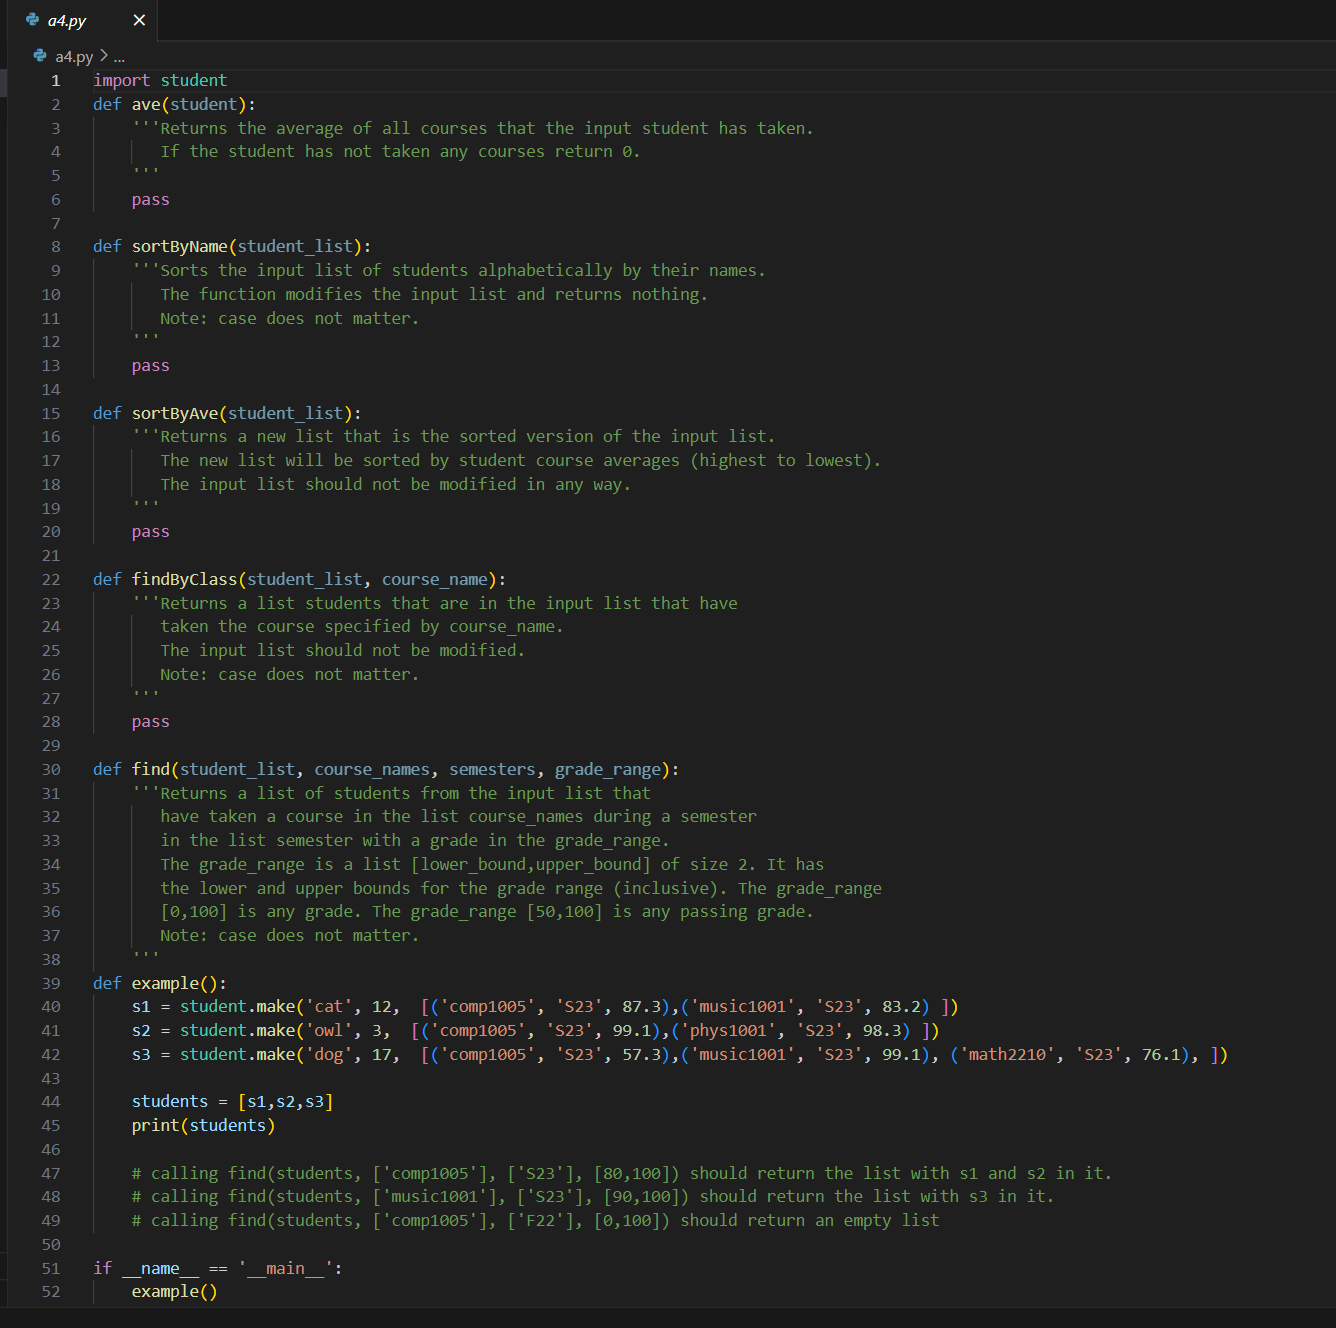This screenshot has width=1336, height=1328.
Task: Click the 's1' variable on line 40
Action: [141, 1007]
